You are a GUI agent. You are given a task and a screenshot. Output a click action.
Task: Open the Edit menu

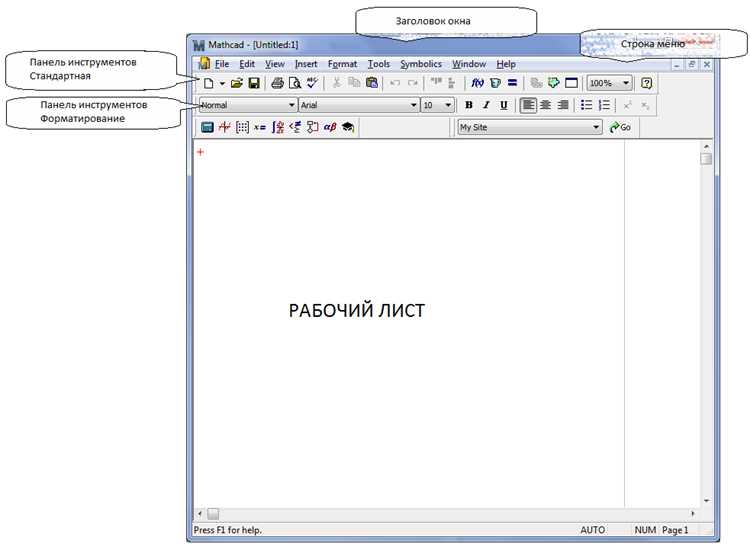tap(247, 64)
